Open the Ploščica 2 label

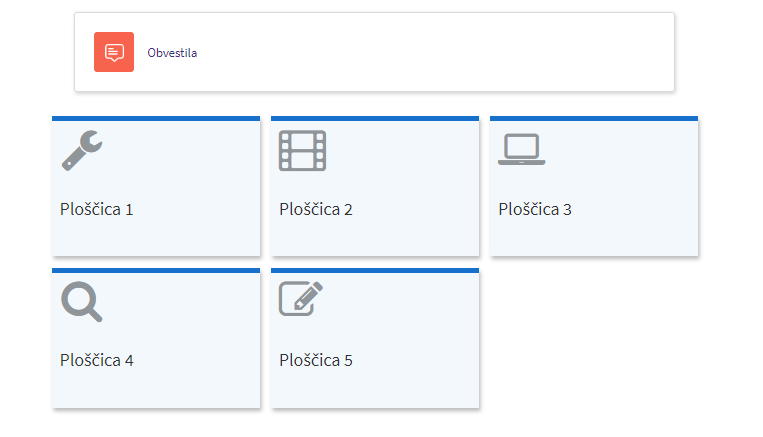(x=316, y=210)
